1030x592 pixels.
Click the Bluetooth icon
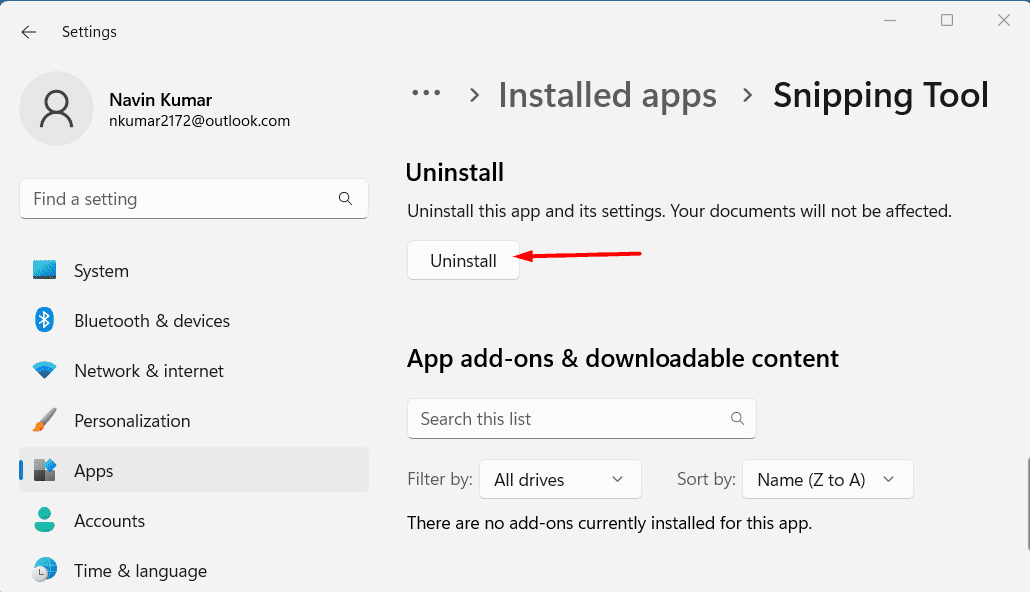[44, 320]
